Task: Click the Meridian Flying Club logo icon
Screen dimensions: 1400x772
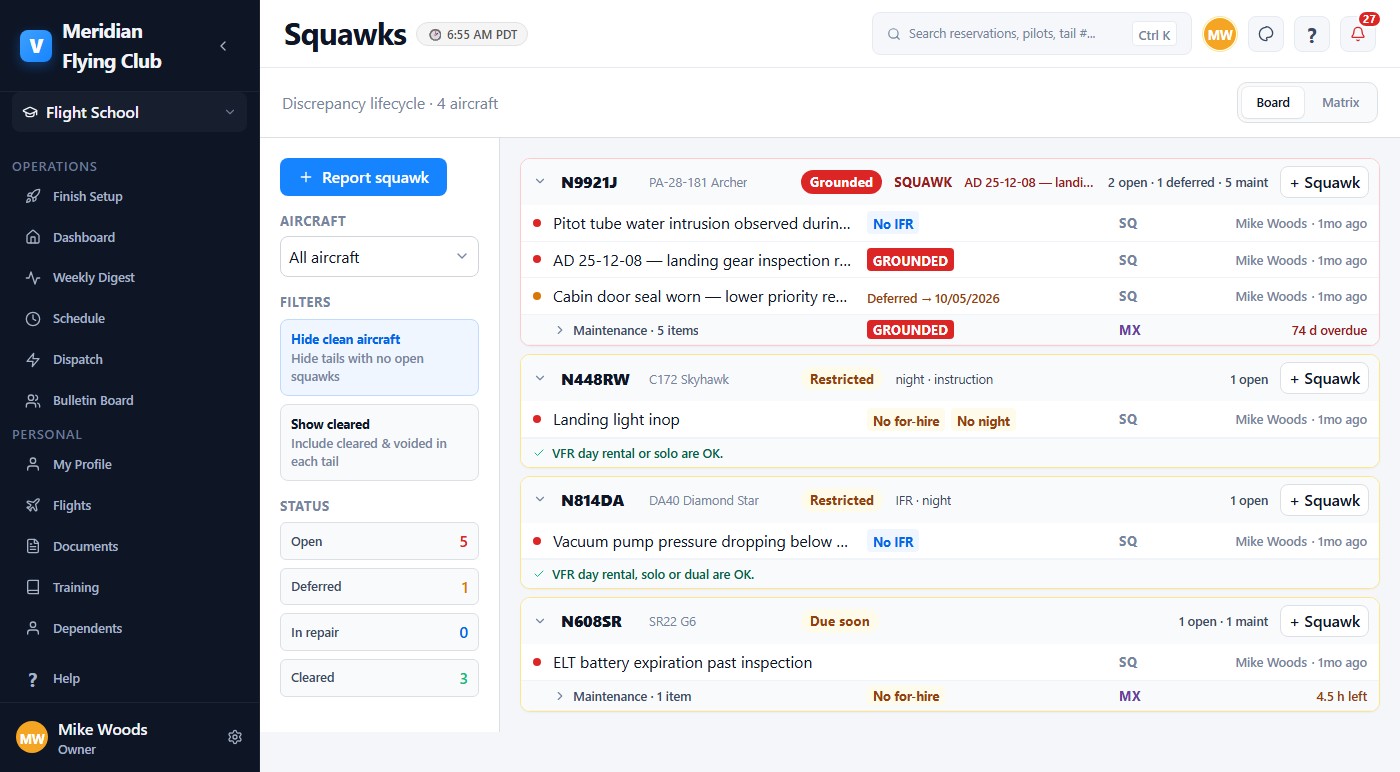Action: click(x=36, y=46)
